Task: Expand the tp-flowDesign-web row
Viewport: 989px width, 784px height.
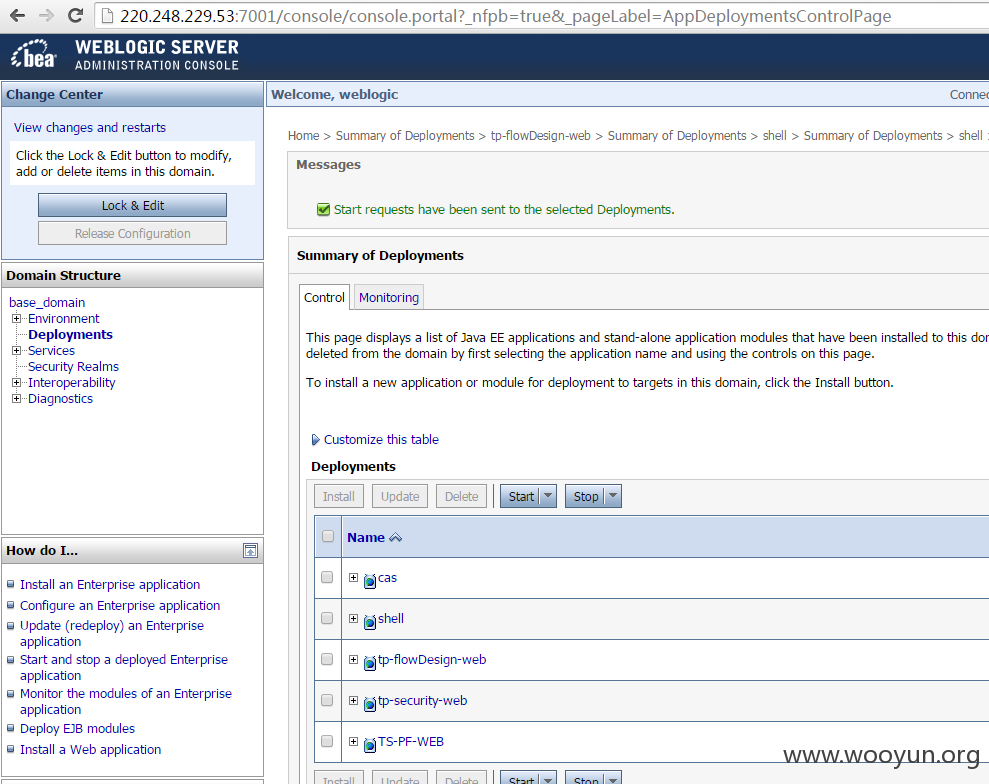Action: [353, 660]
